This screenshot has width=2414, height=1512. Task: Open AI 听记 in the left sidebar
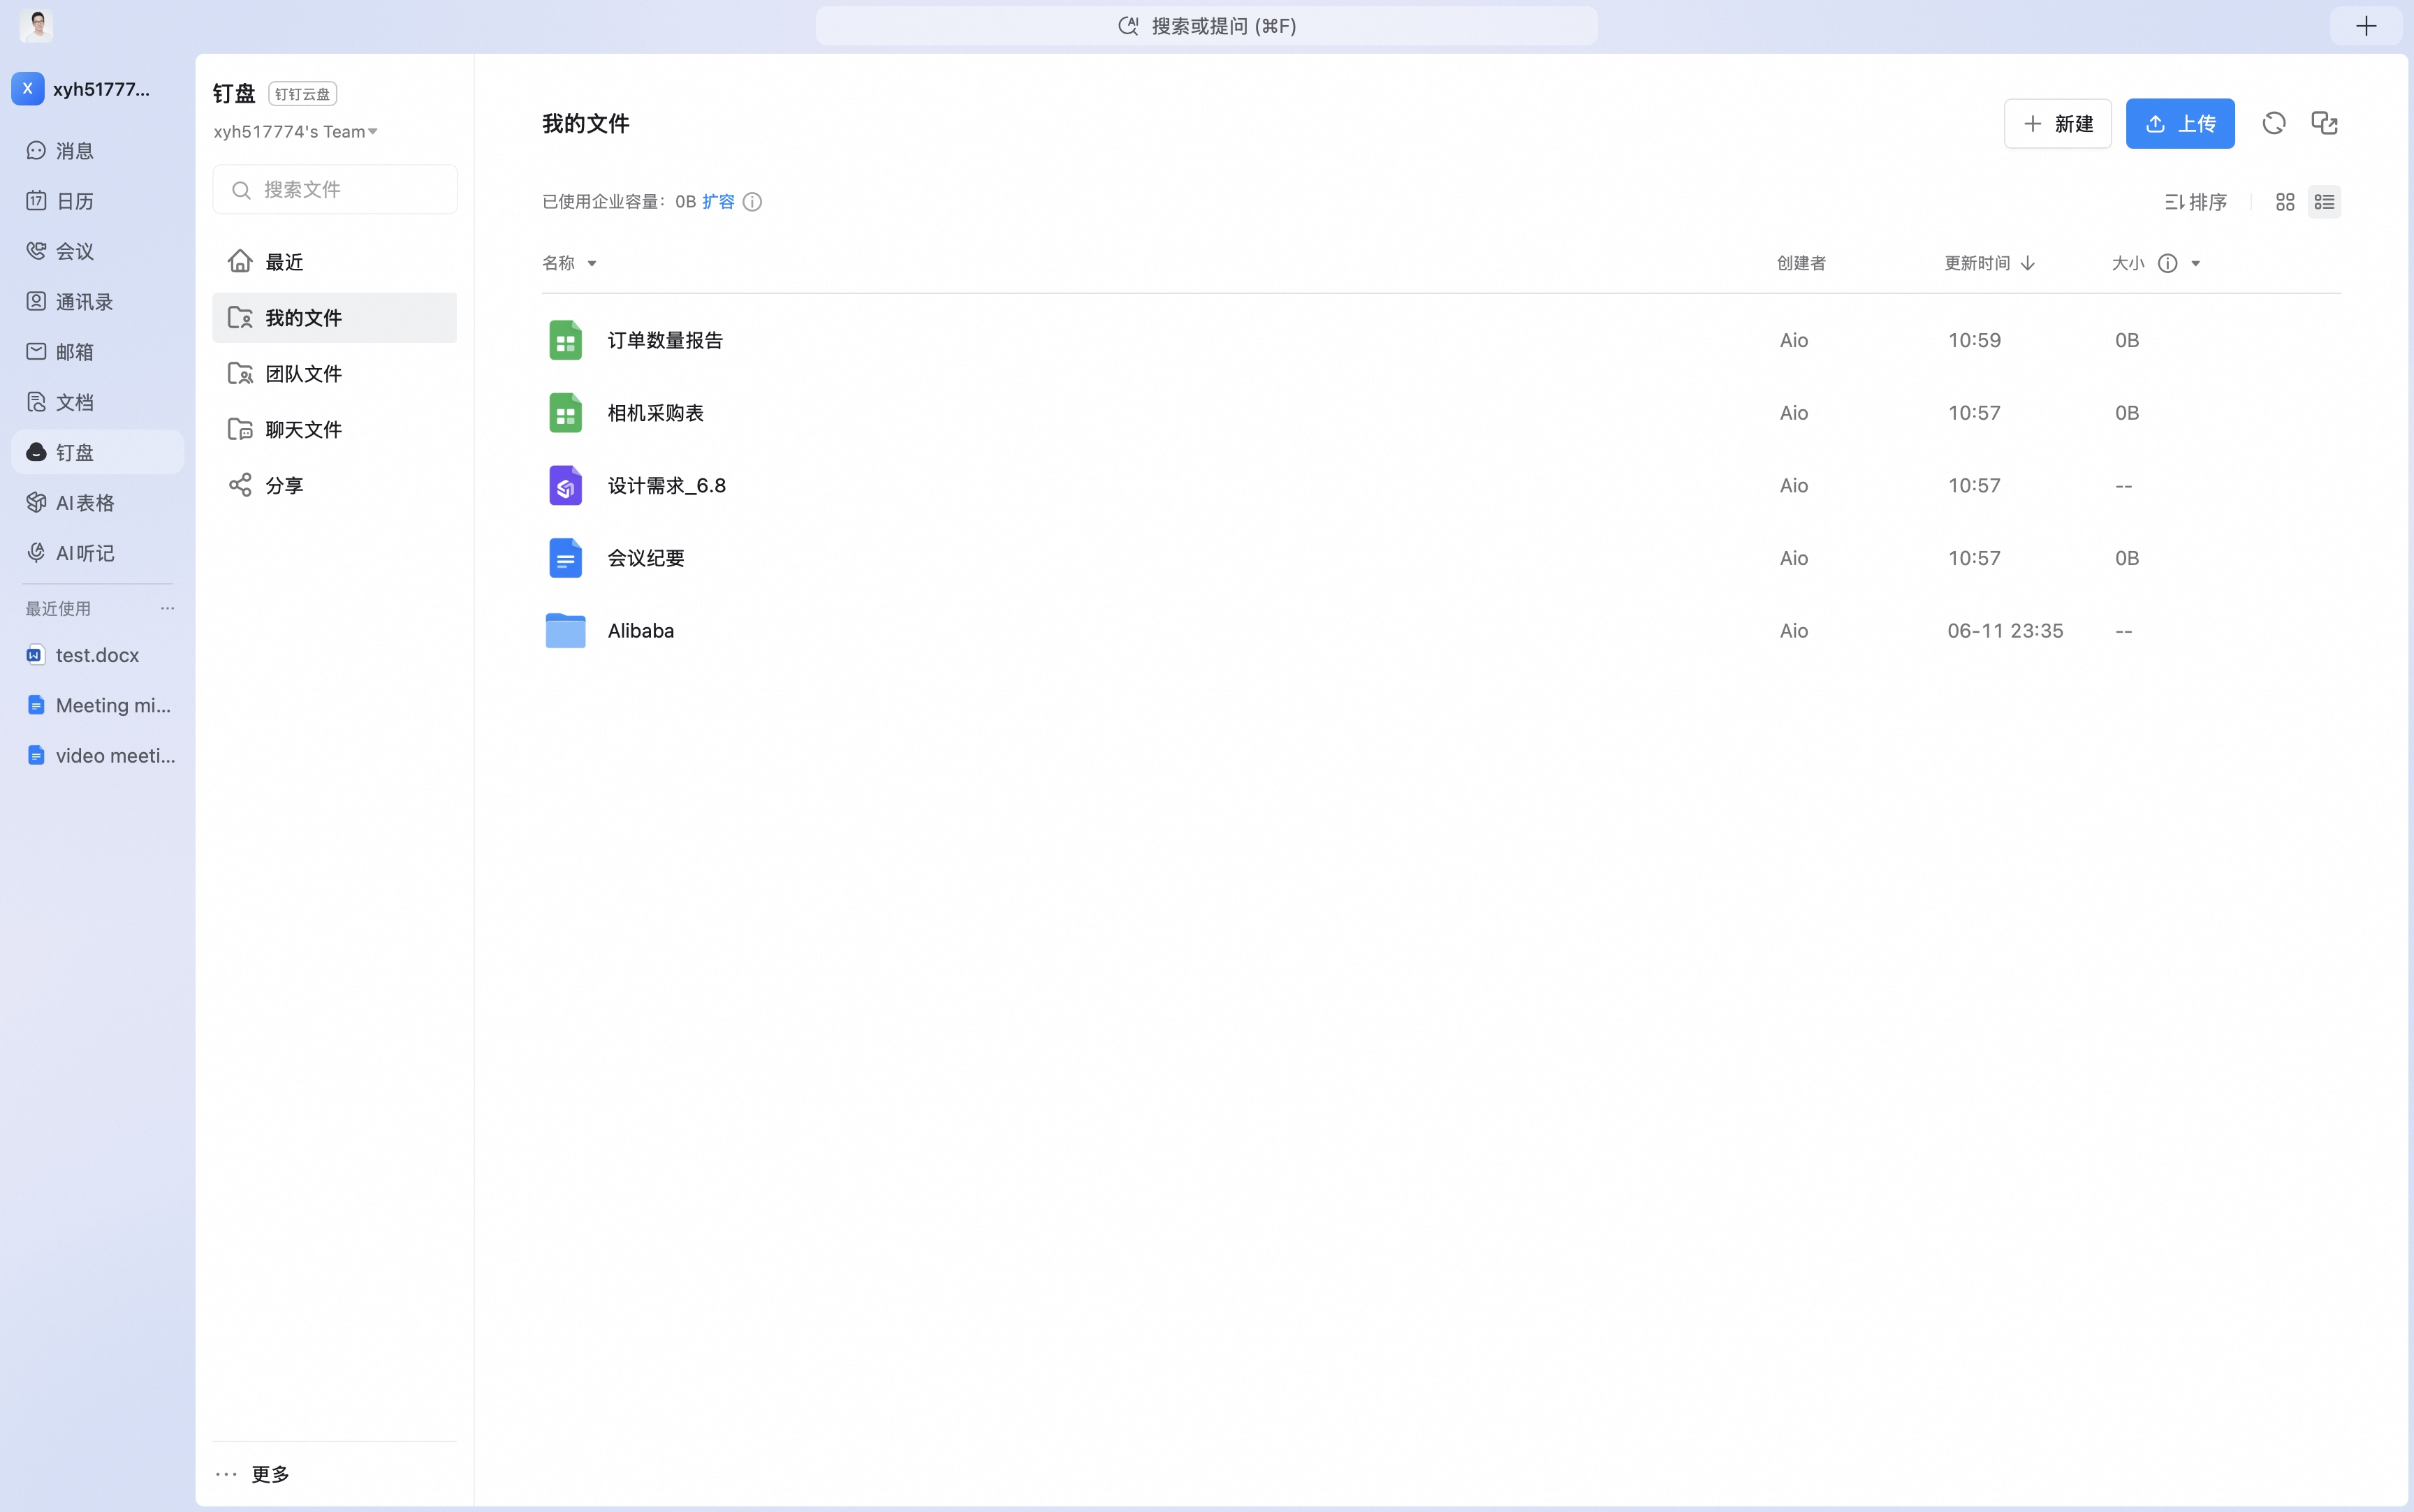click(97, 553)
